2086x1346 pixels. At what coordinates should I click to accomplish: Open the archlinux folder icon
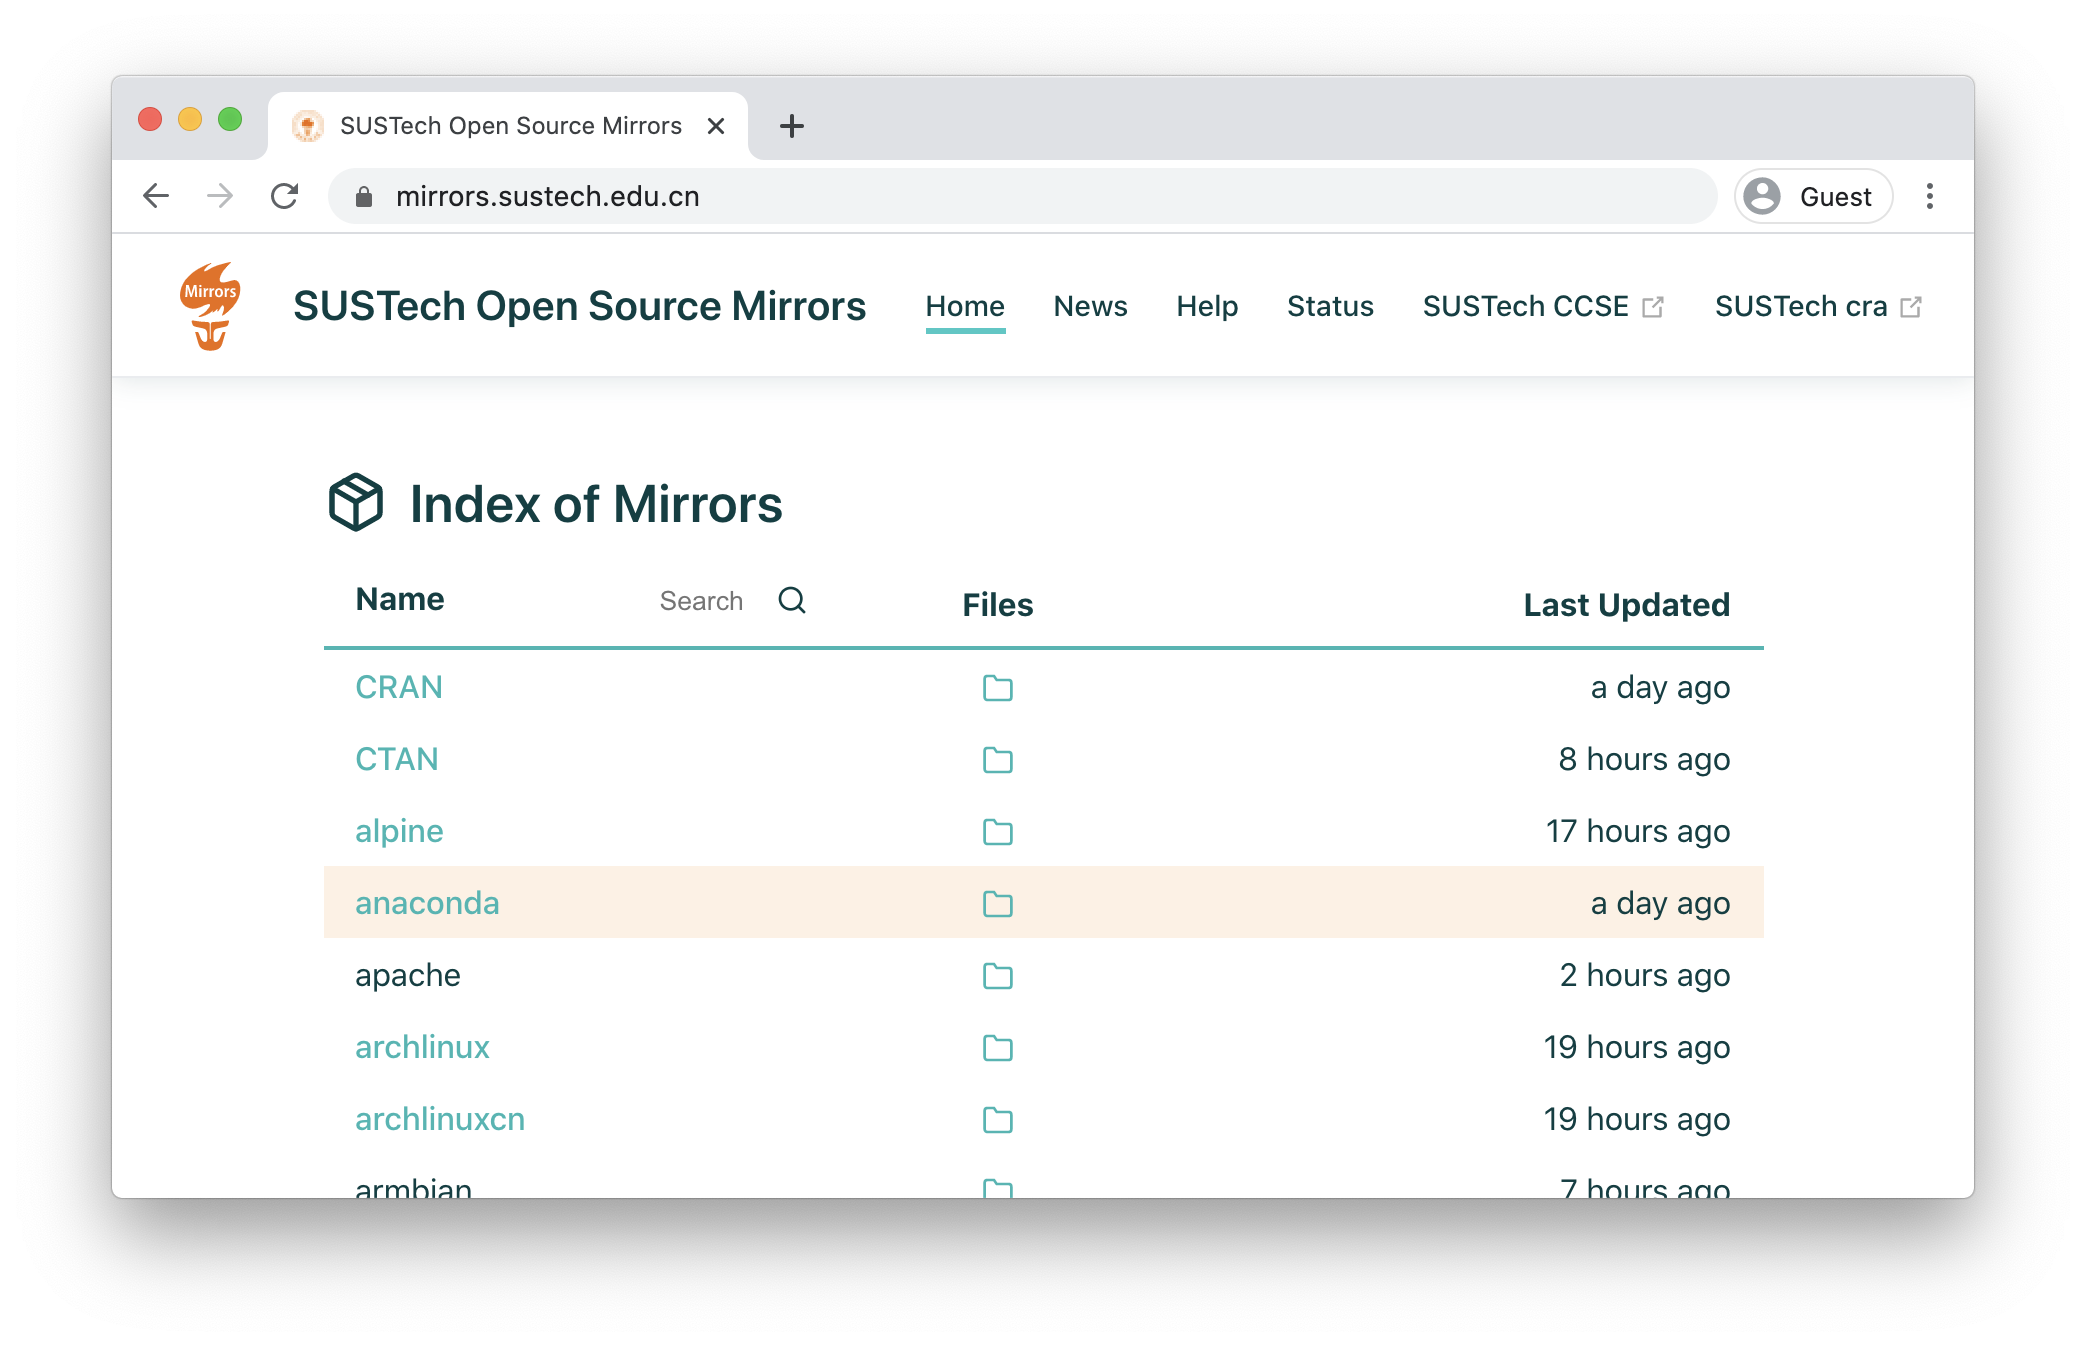997,1048
